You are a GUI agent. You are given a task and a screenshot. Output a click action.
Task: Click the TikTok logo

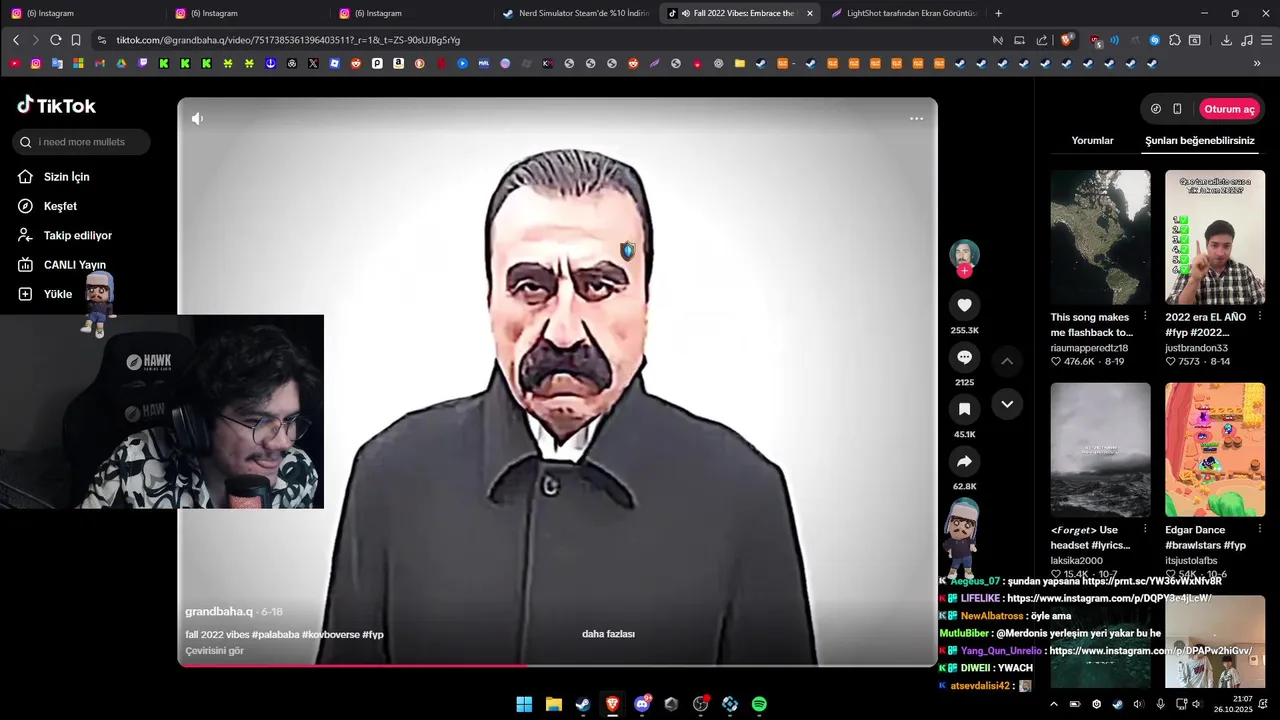[x=56, y=105]
